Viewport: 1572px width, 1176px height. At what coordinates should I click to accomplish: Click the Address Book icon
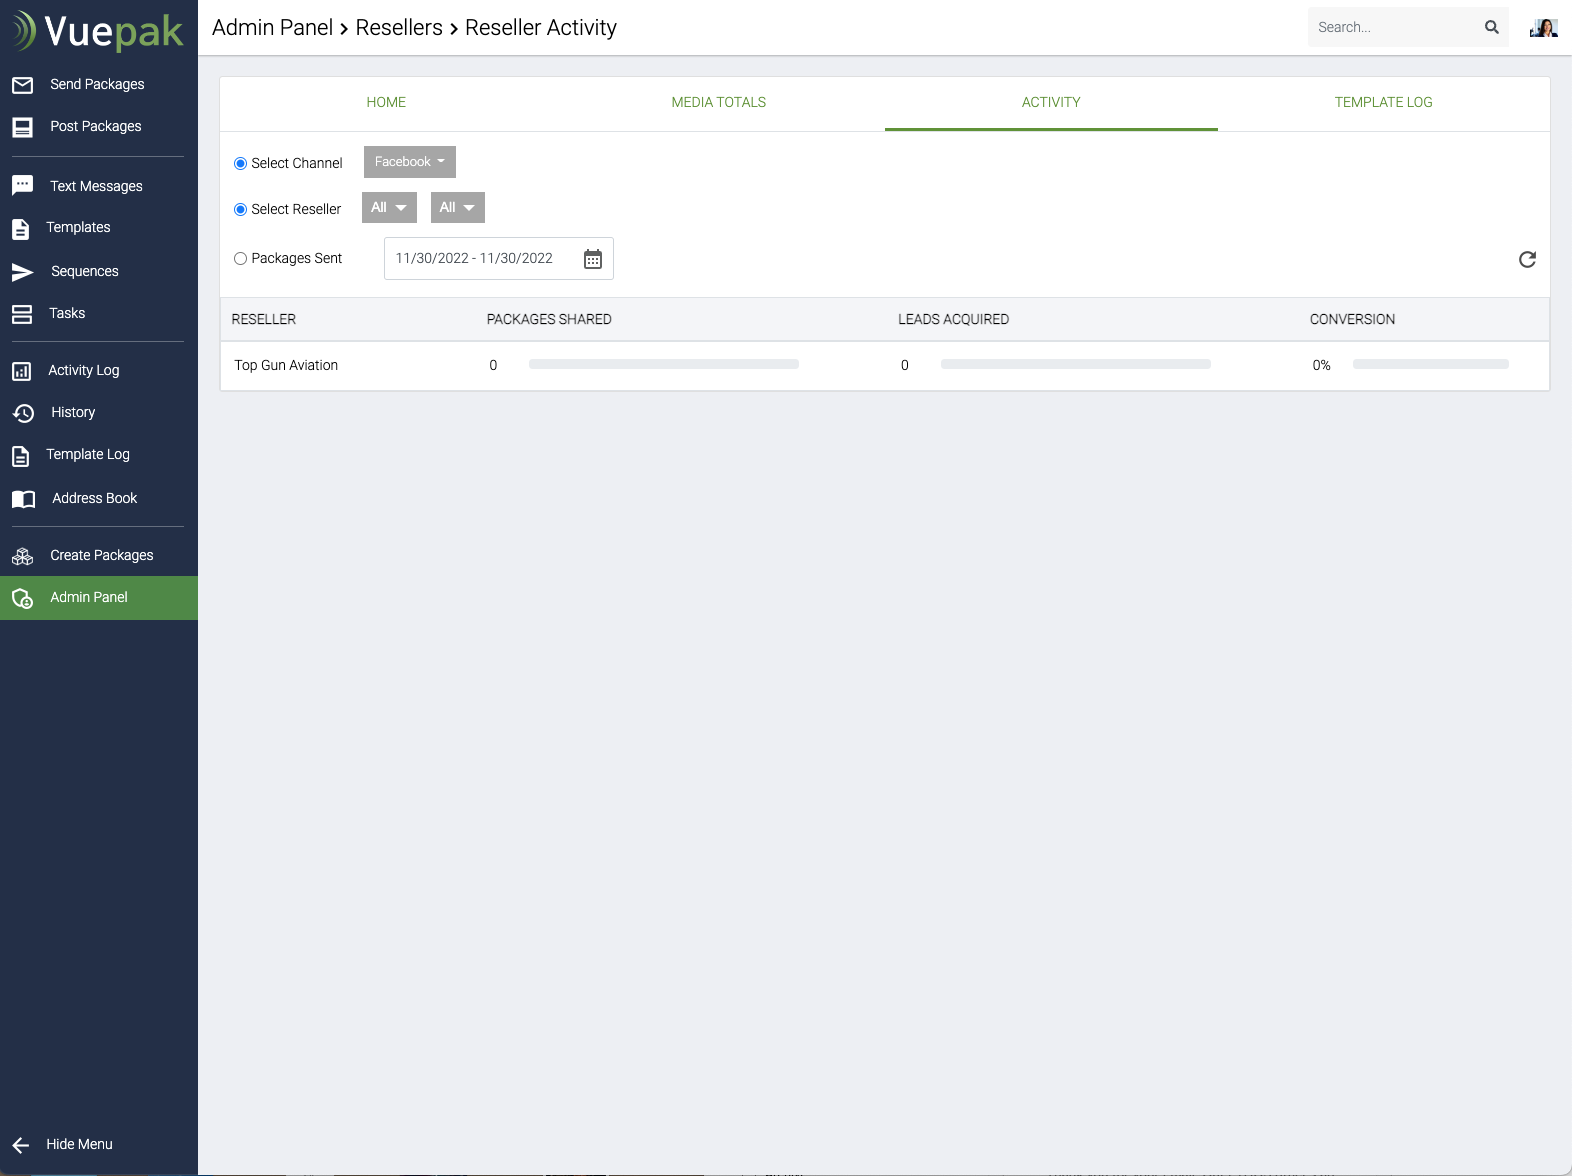point(23,499)
